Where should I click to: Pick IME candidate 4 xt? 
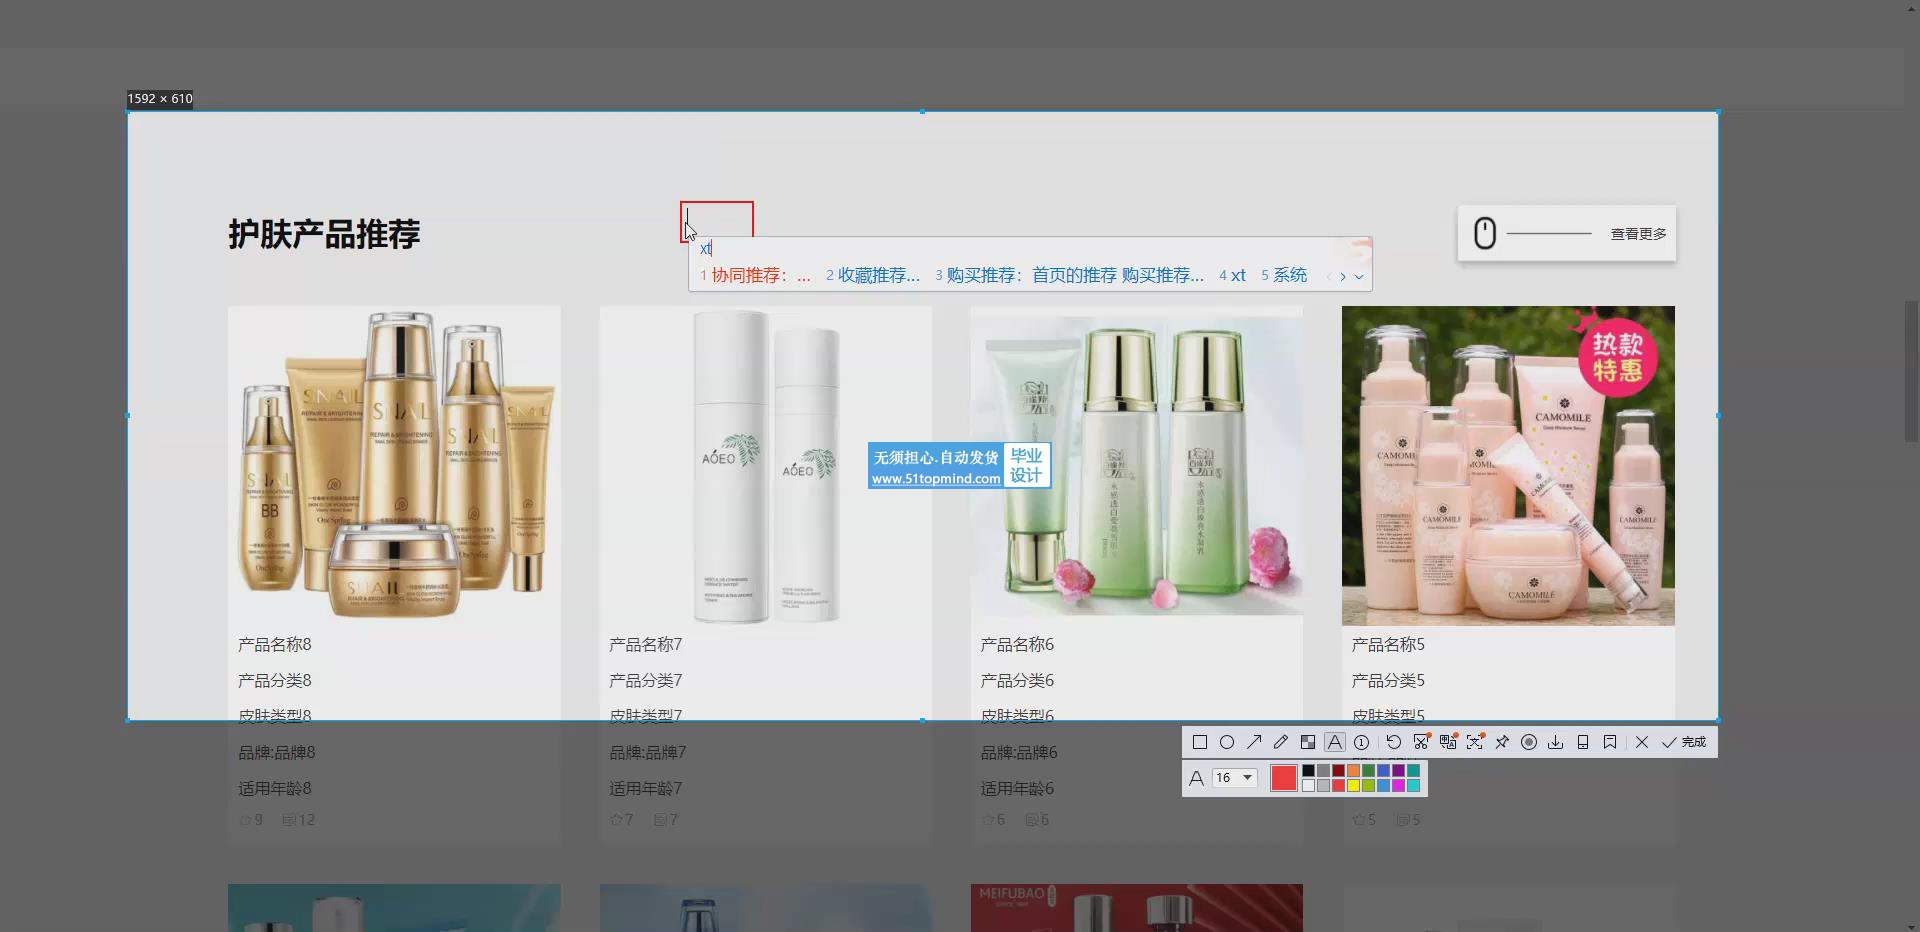coord(1232,275)
